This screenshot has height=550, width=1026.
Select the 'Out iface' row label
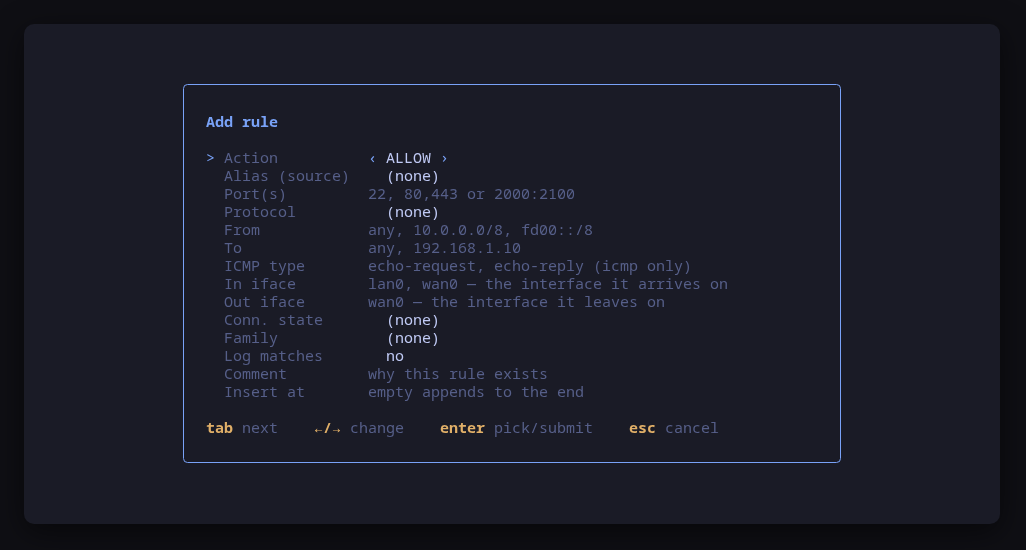(264, 302)
